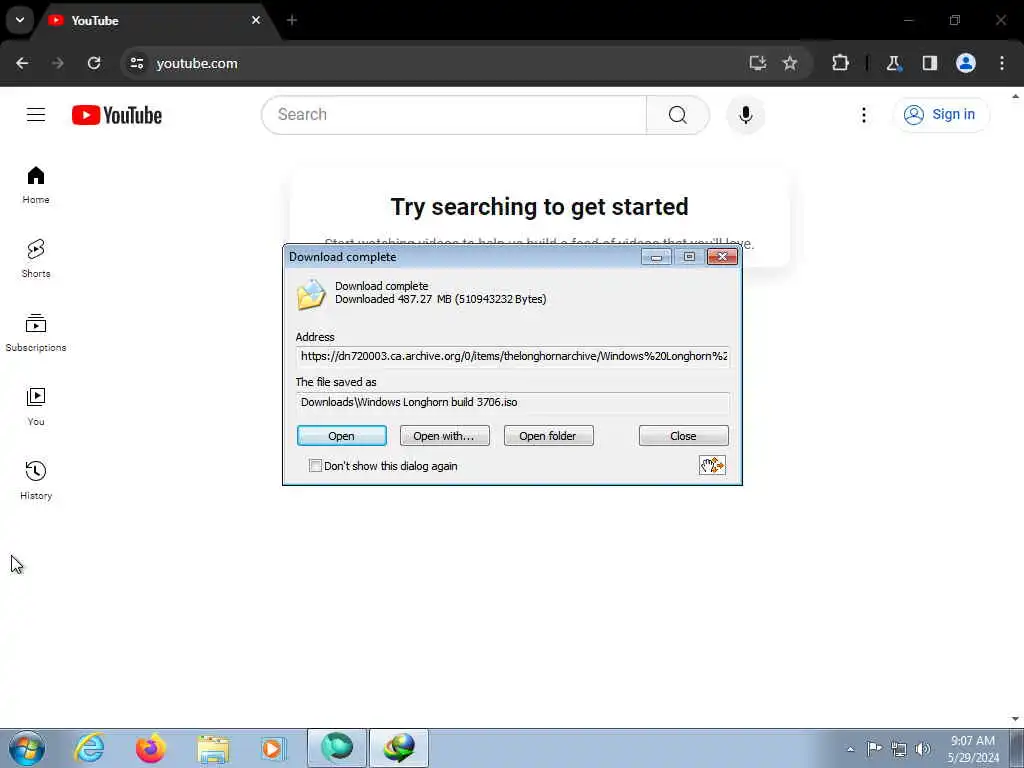Click Open in the download dialog
This screenshot has height=768, width=1024.
[x=342, y=436]
